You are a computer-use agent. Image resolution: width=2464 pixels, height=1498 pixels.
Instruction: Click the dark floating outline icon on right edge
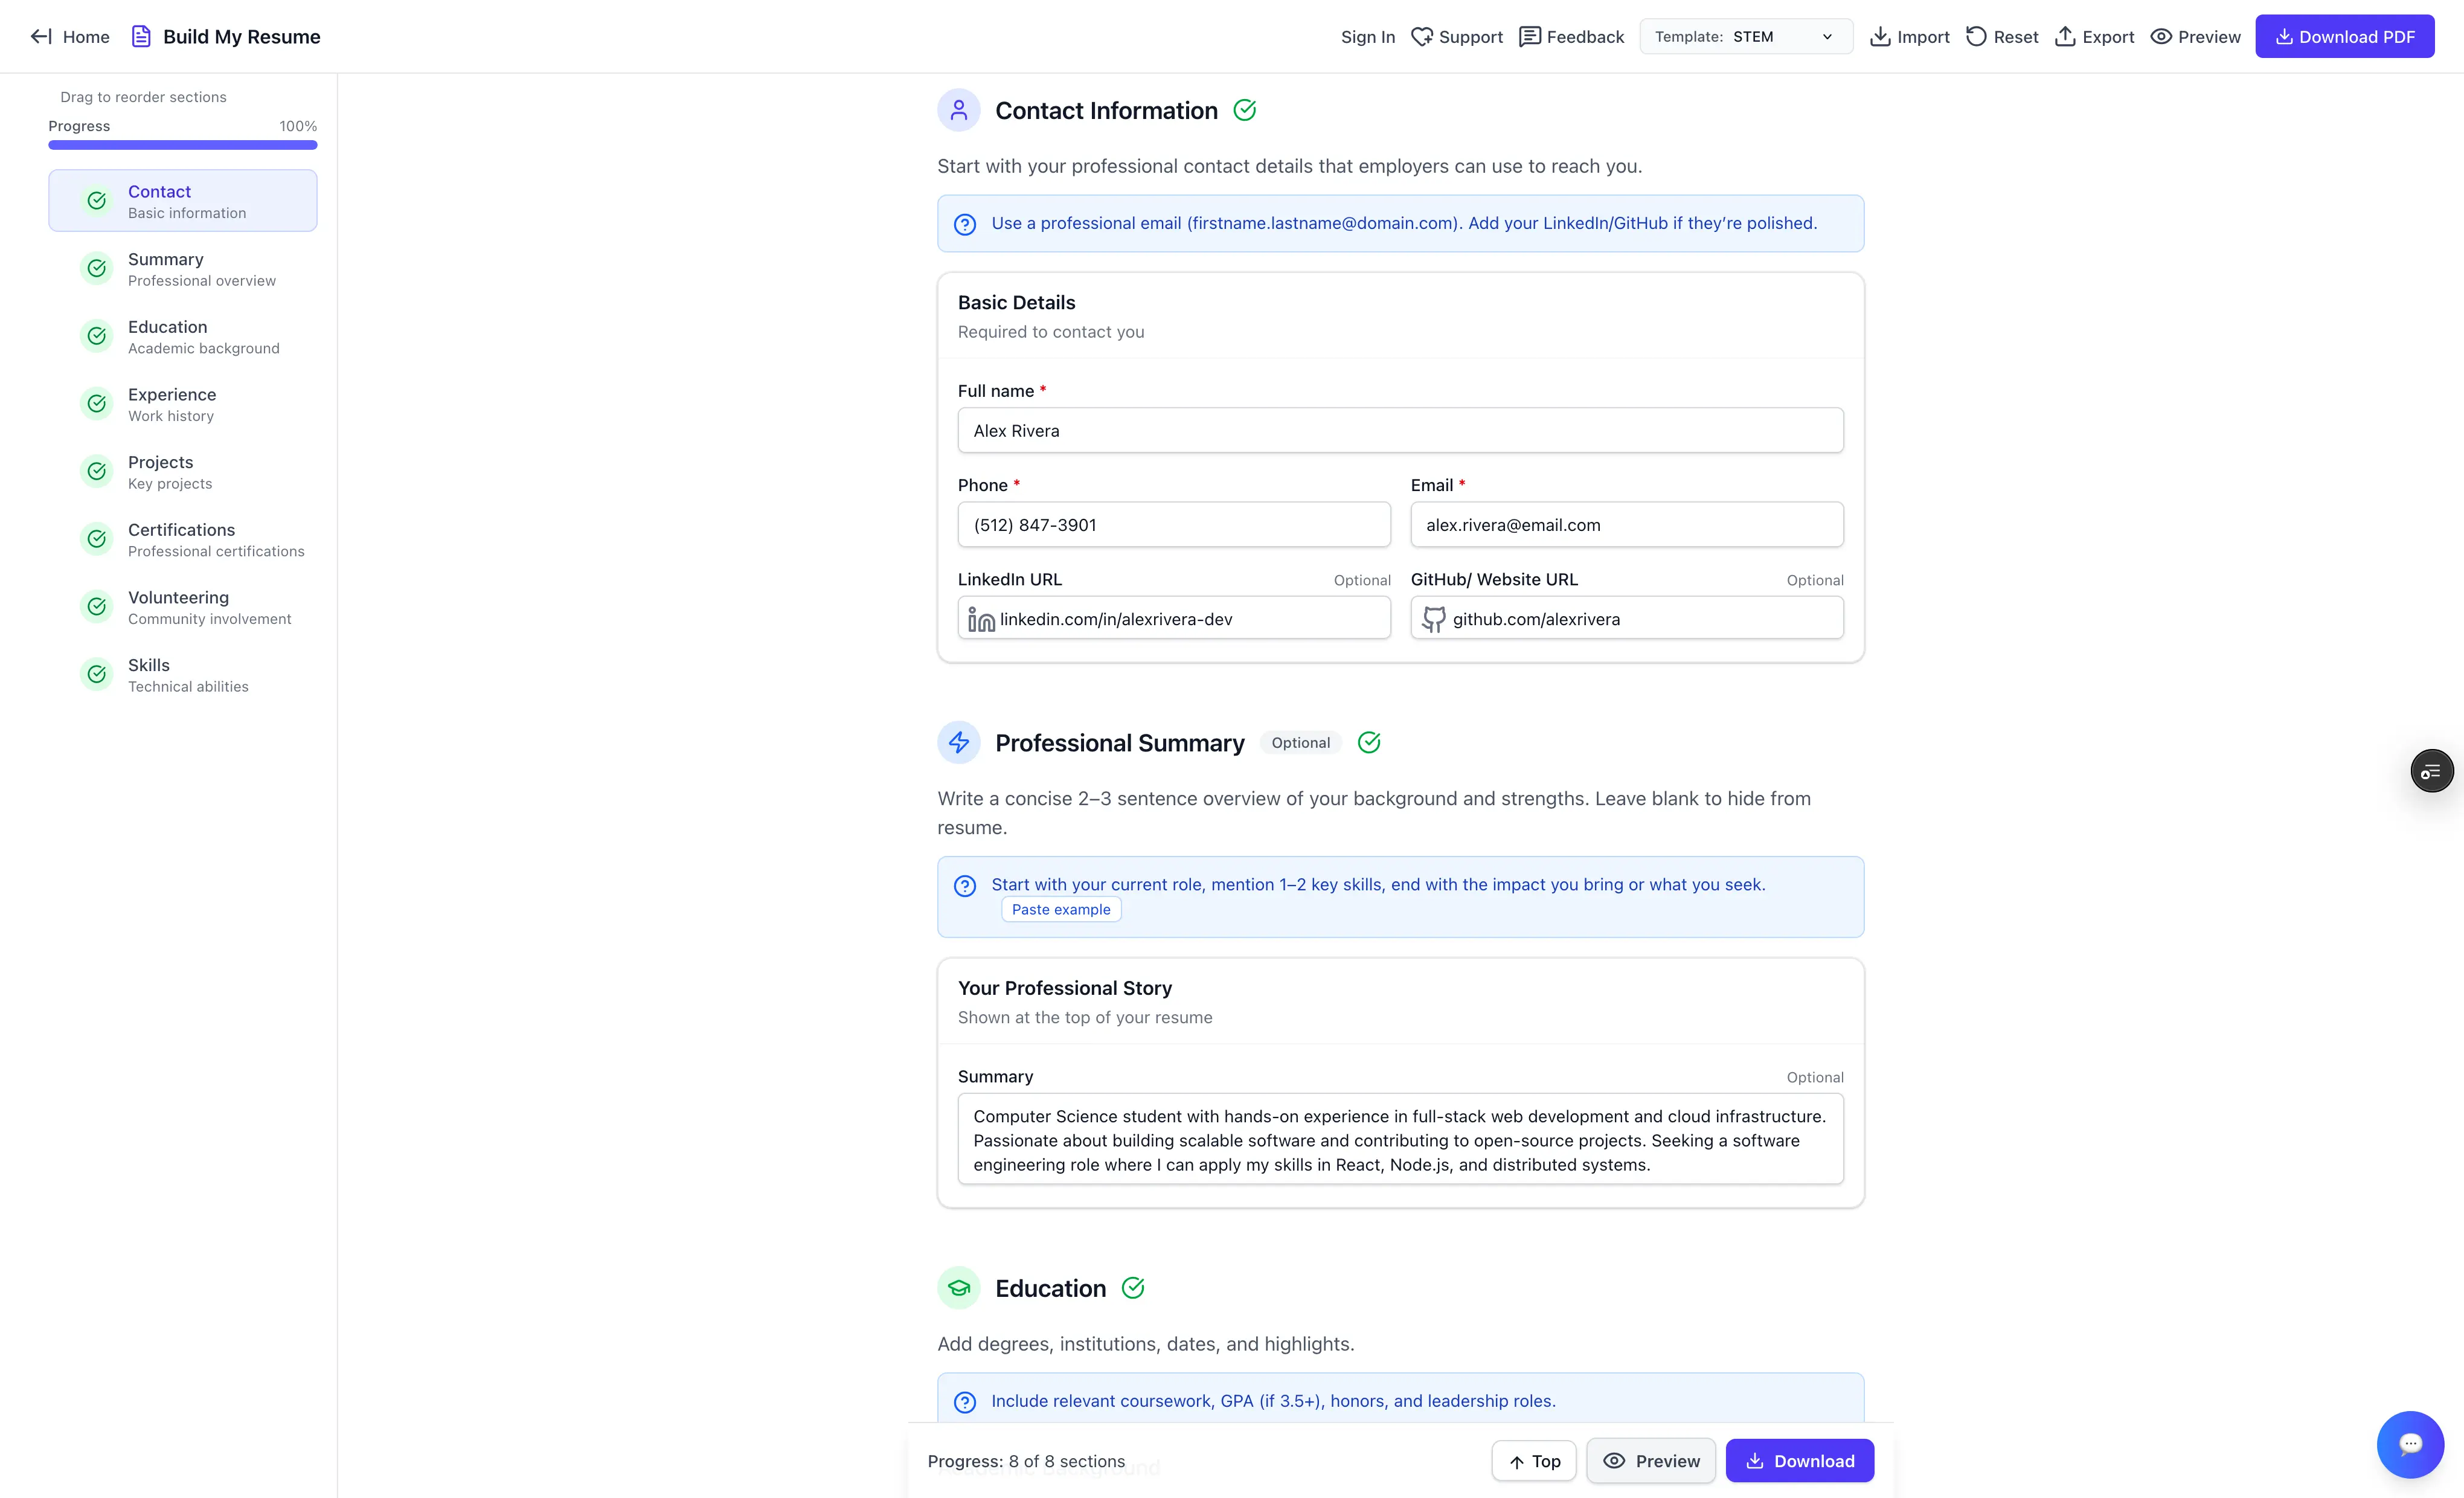click(2431, 771)
